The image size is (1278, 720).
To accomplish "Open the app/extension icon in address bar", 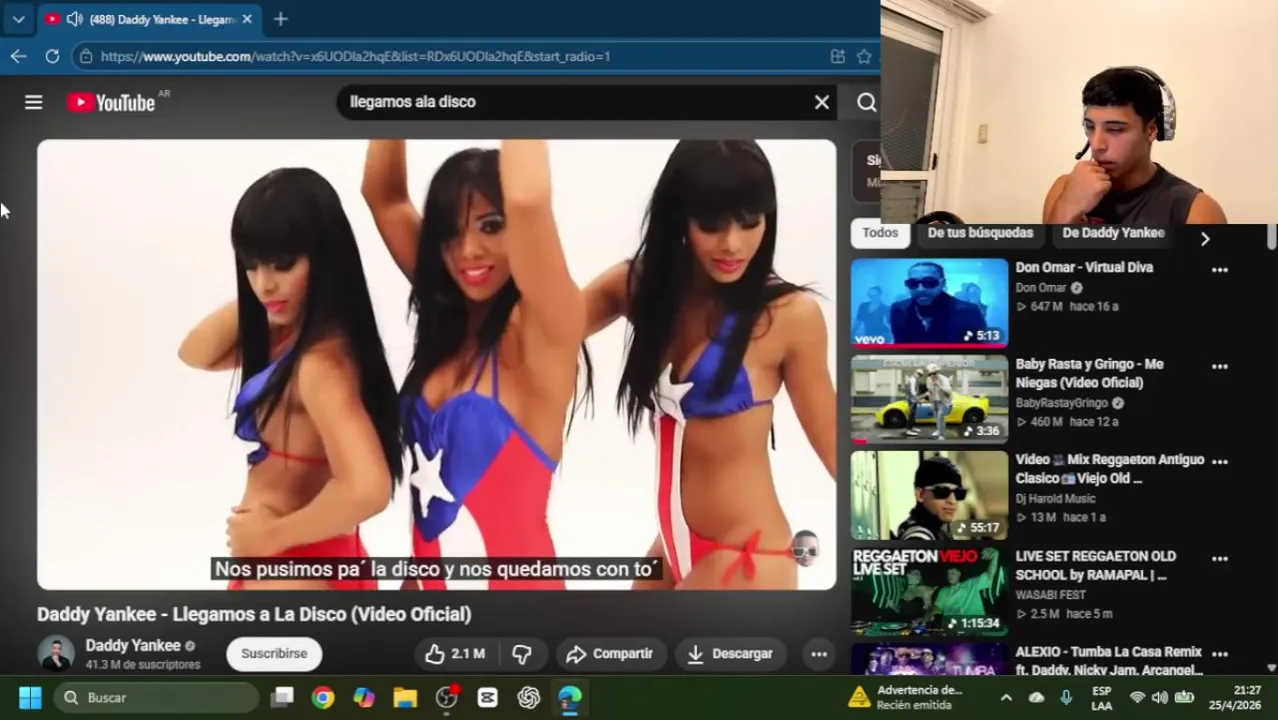I will pos(838,56).
